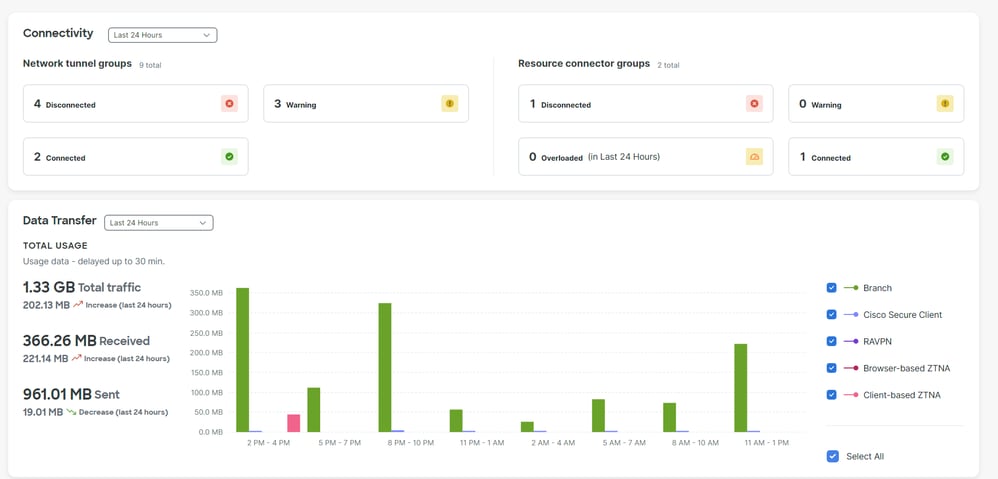The height and width of the screenshot is (479, 998).
Task: Uncheck the Branch legend checkbox
Action: [831, 288]
